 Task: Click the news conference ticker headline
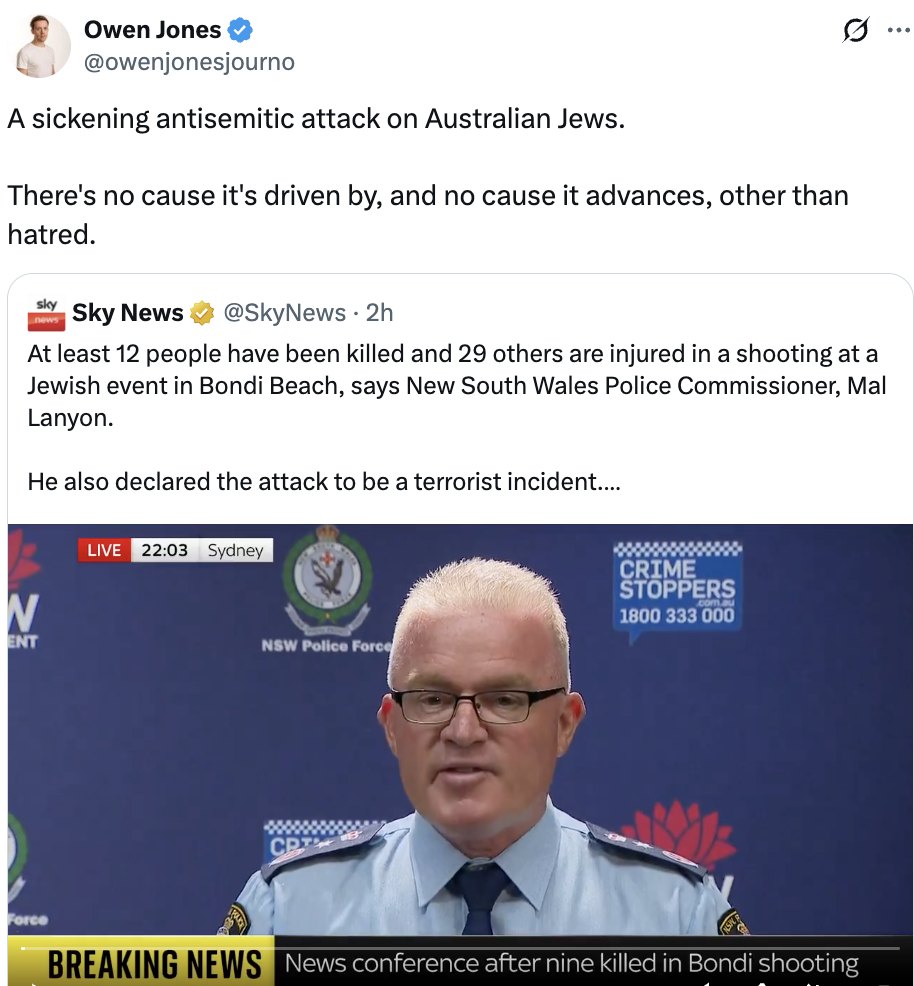572,963
